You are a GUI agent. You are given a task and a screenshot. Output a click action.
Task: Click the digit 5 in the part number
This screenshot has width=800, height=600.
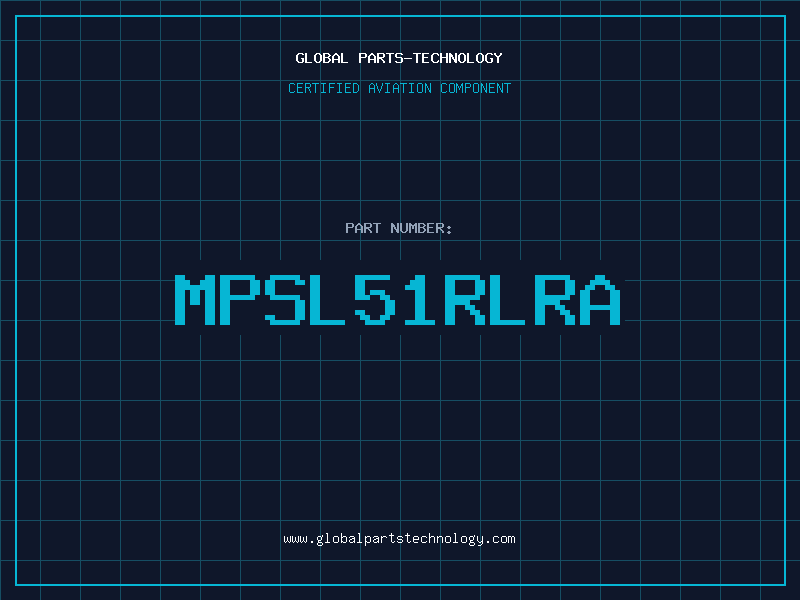(375, 299)
